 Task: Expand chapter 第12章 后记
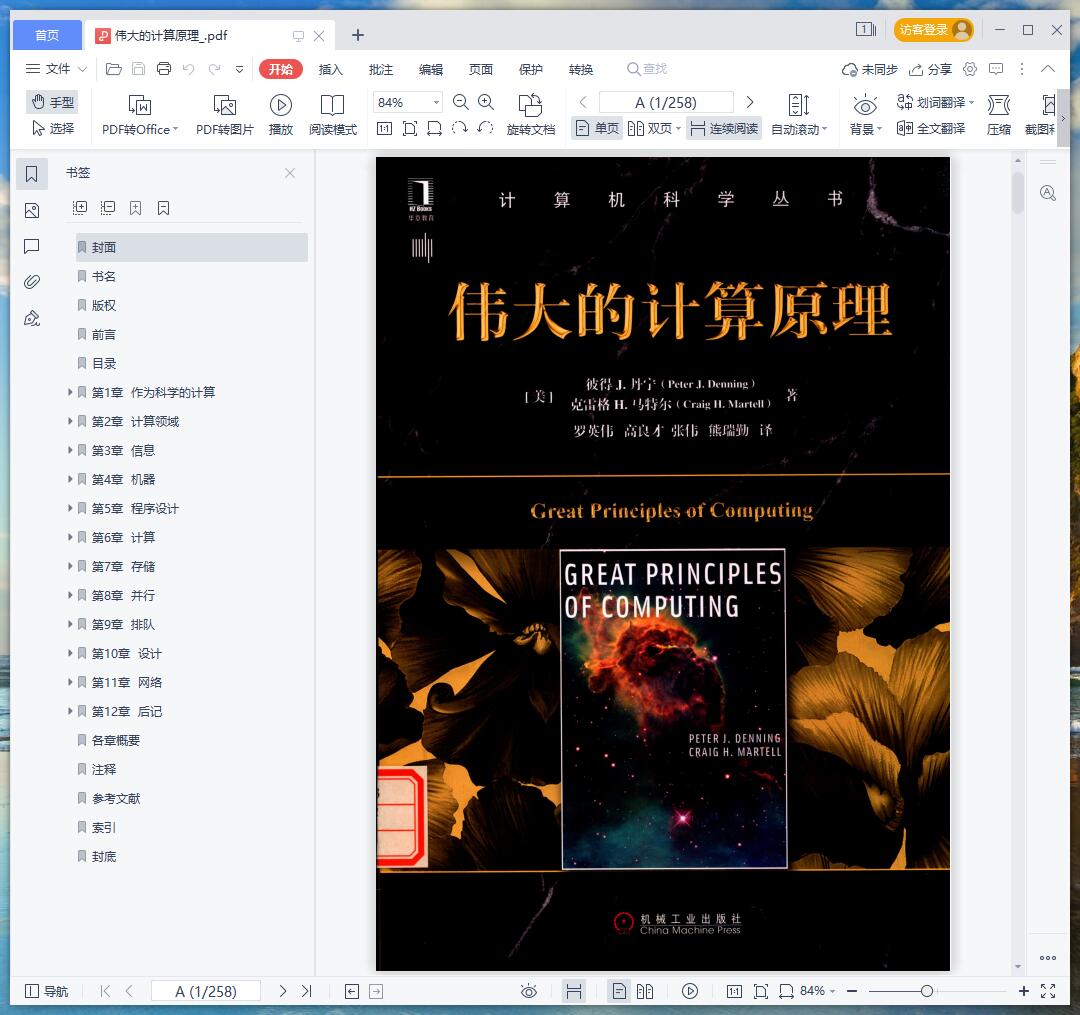coord(70,711)
